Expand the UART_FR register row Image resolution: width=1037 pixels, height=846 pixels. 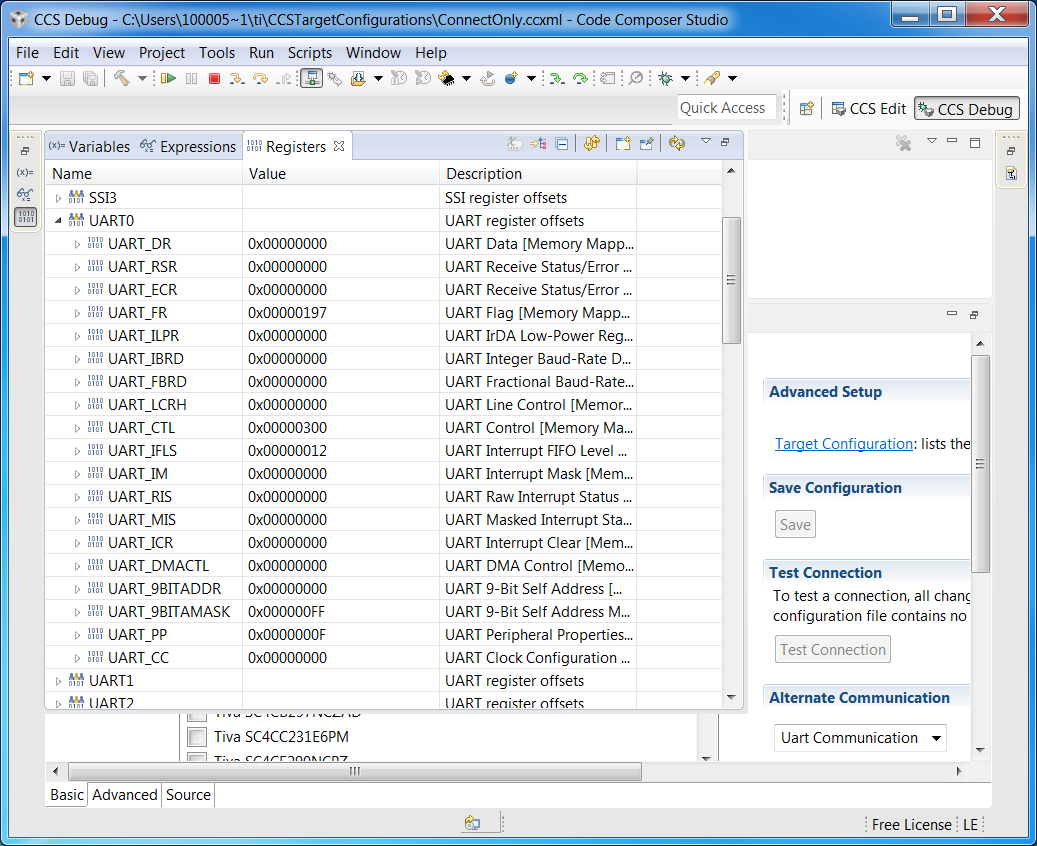78,313
